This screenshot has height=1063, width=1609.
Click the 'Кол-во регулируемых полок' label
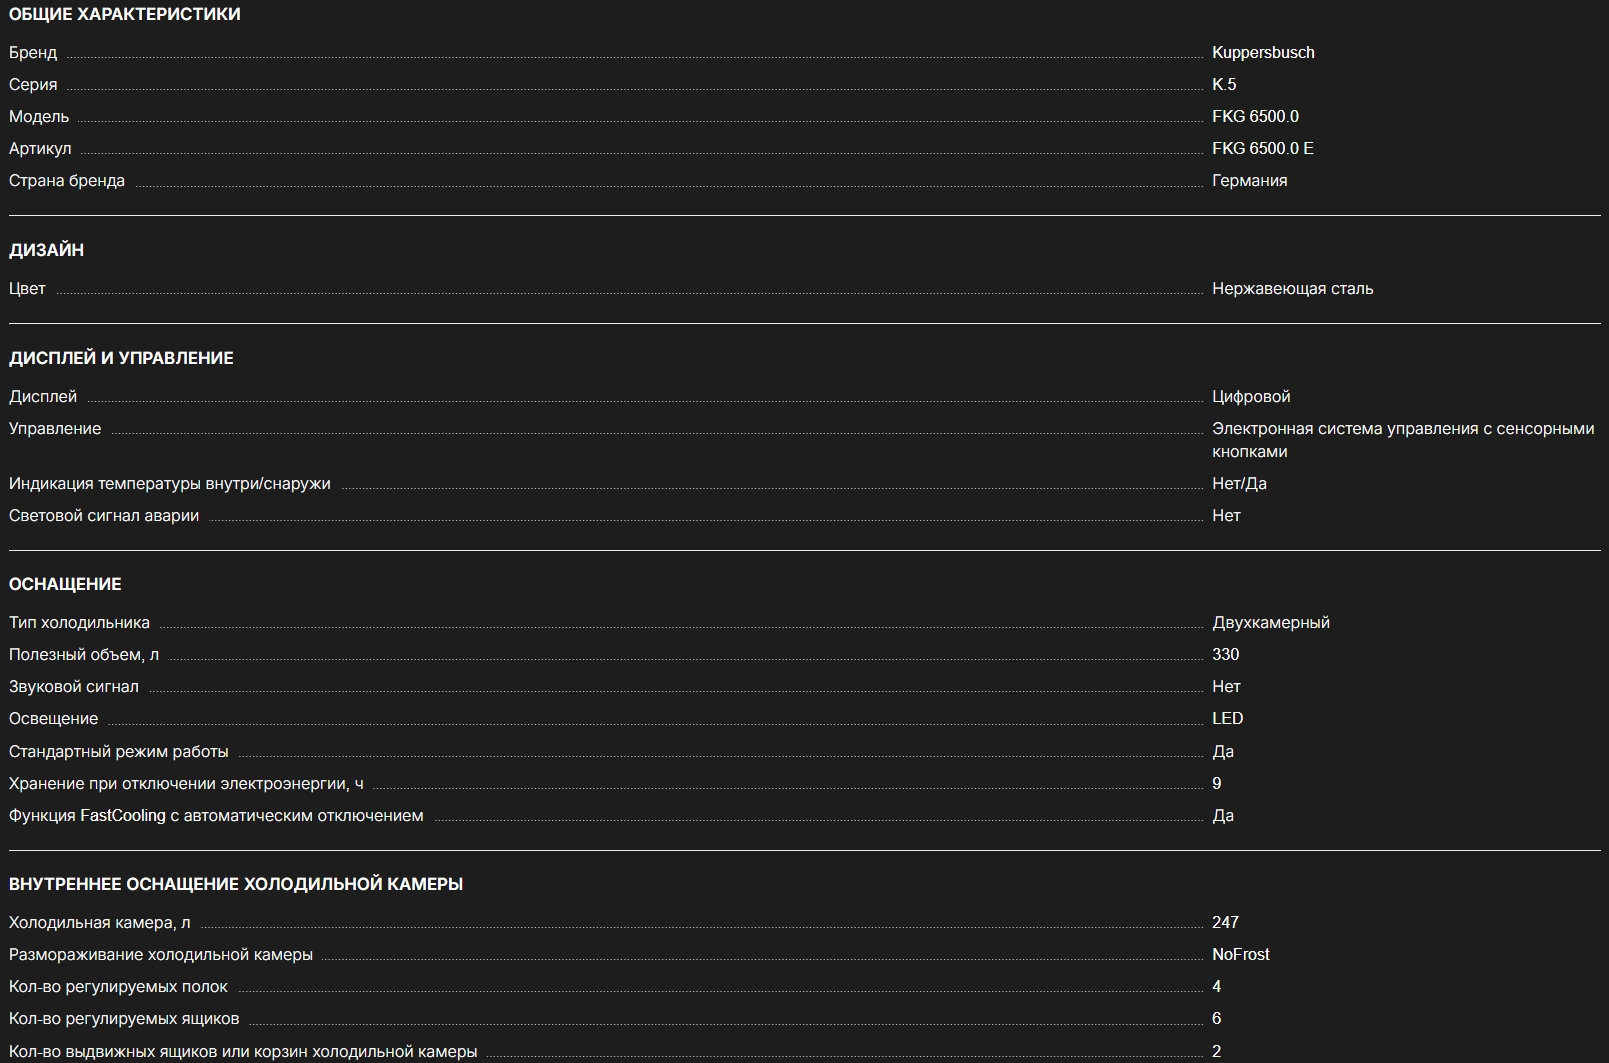click(x=118, y=986)
